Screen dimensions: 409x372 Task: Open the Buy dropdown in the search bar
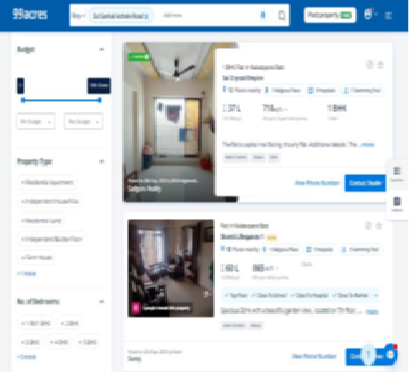pyautogui.click(x=79, y=15)
